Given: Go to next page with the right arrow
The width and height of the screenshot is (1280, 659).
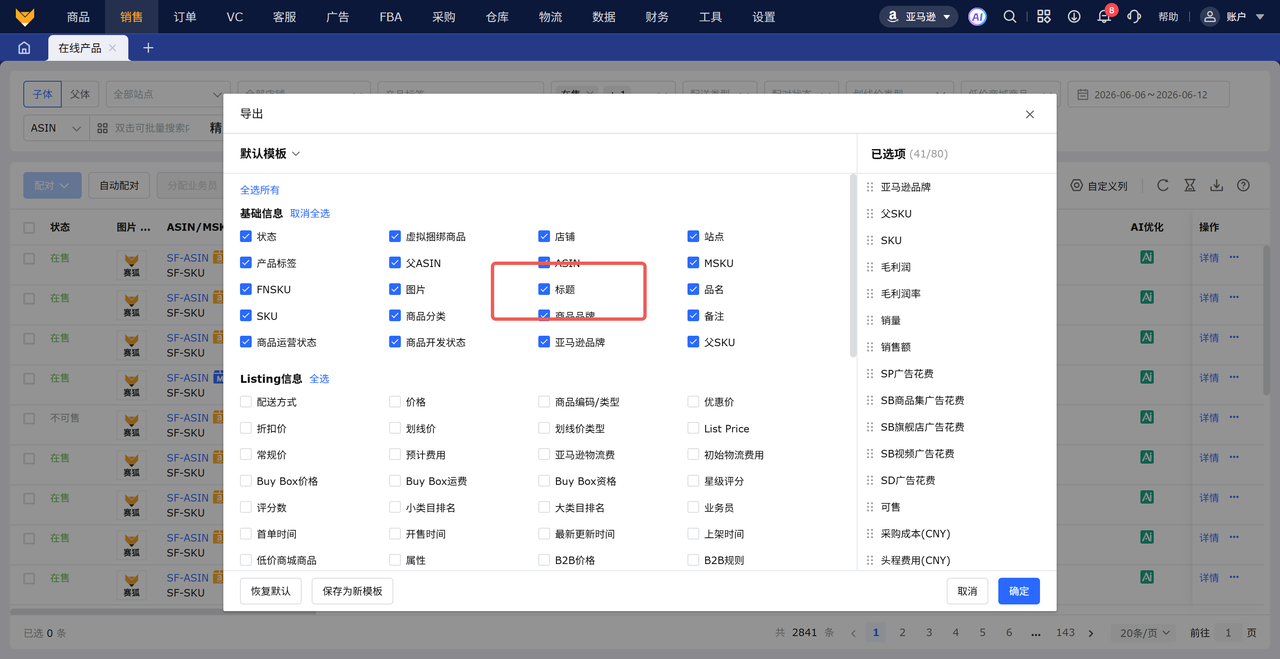Looking at the screenshot, I should [1091, 633].
